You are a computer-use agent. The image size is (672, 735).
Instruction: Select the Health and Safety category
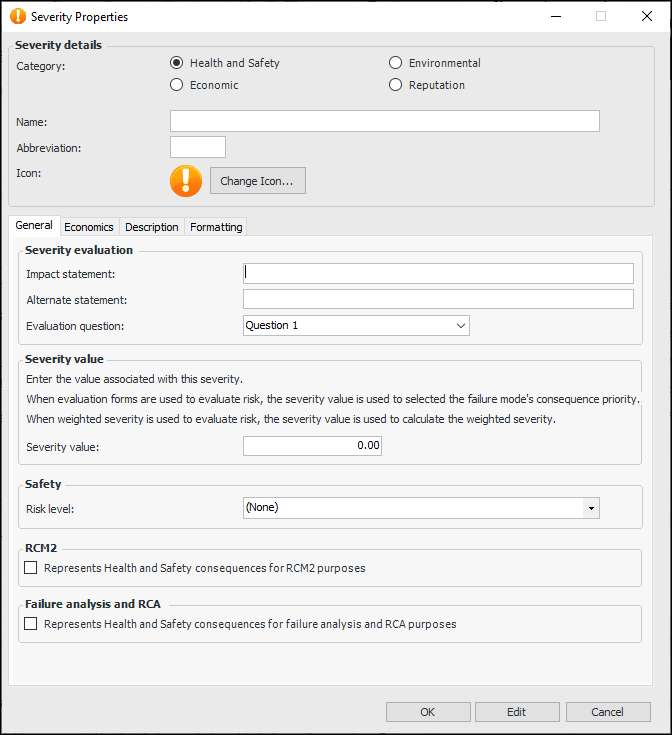click(177, 63)
